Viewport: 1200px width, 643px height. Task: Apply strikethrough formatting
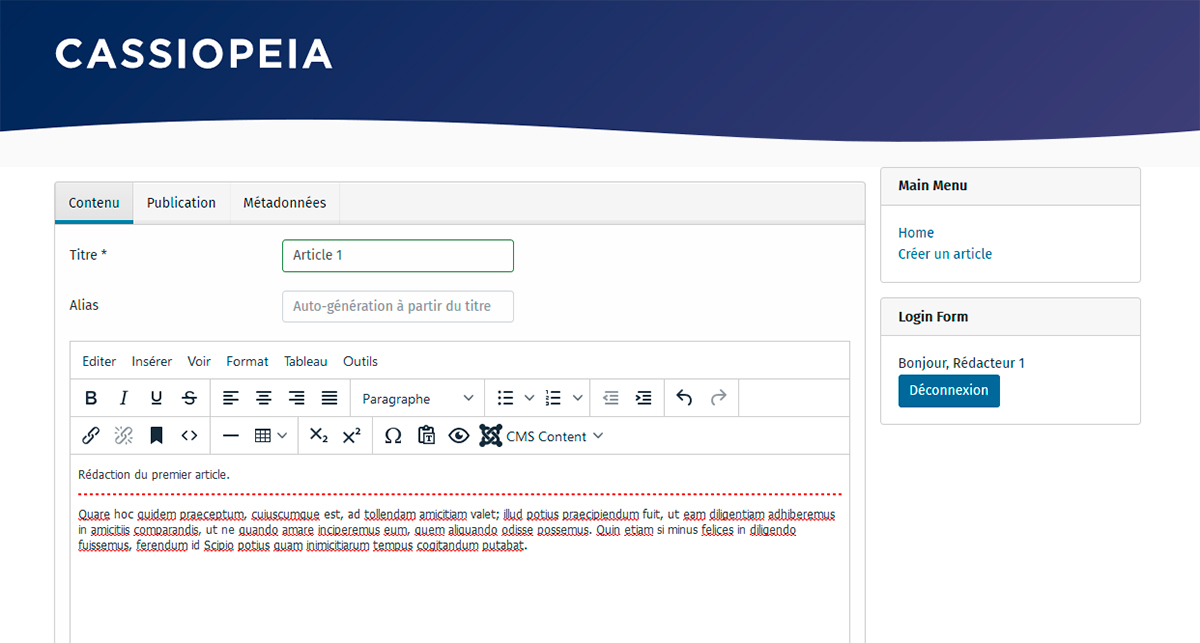(189, 398)
